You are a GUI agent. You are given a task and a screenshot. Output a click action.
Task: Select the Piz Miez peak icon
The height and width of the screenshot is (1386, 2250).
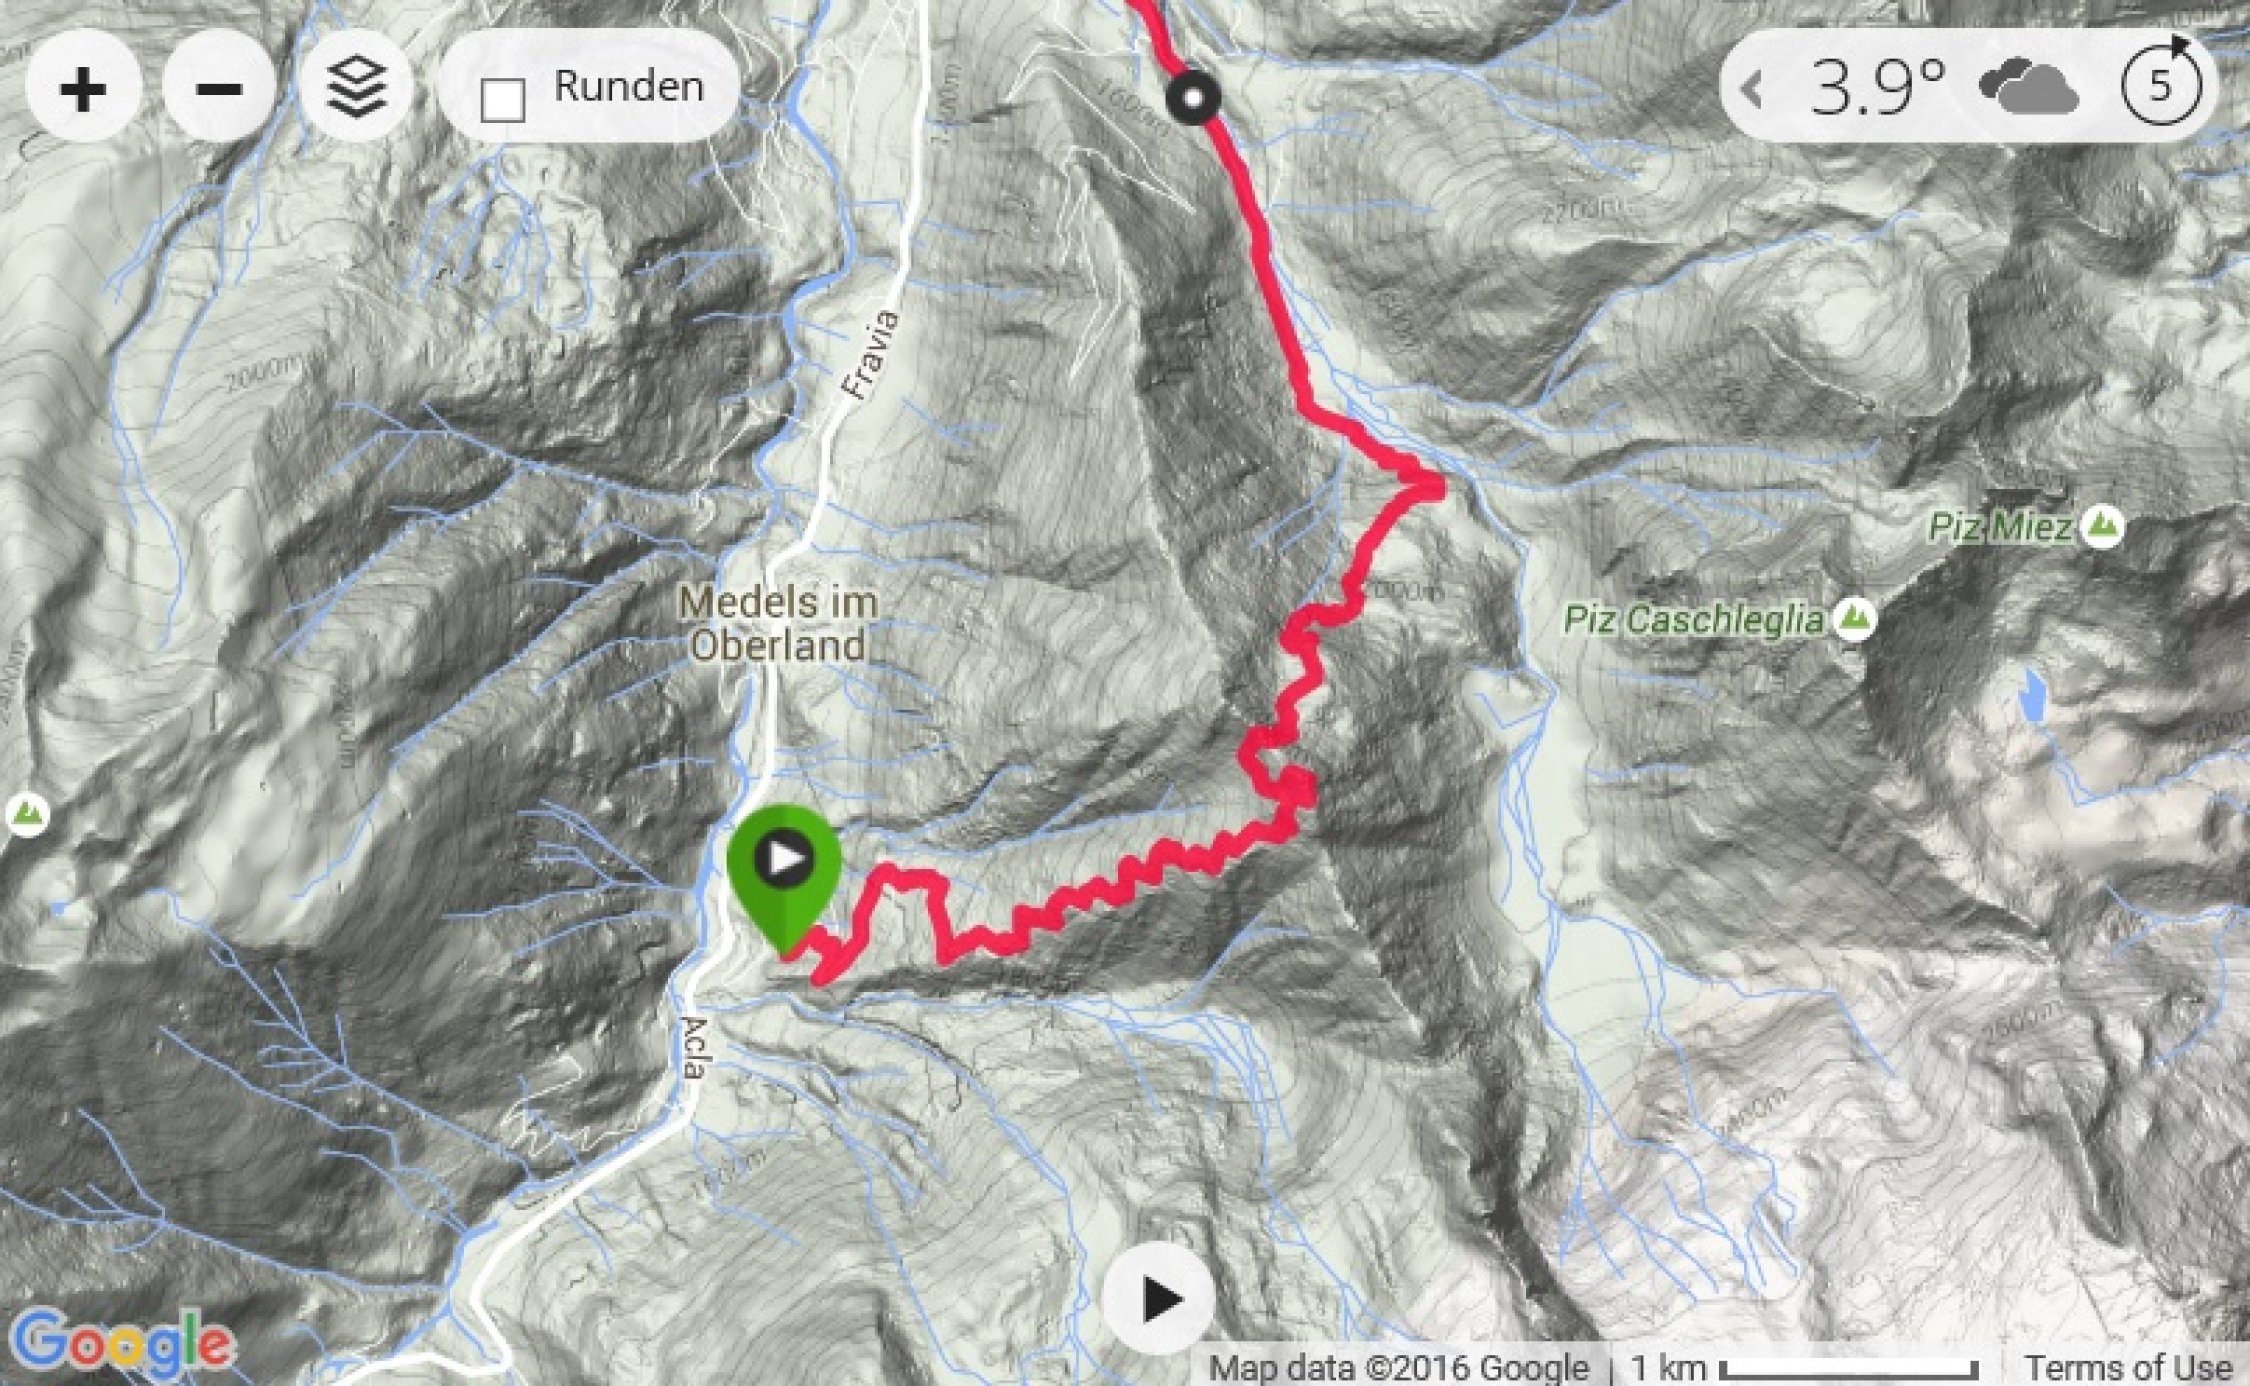point(2102,526)
